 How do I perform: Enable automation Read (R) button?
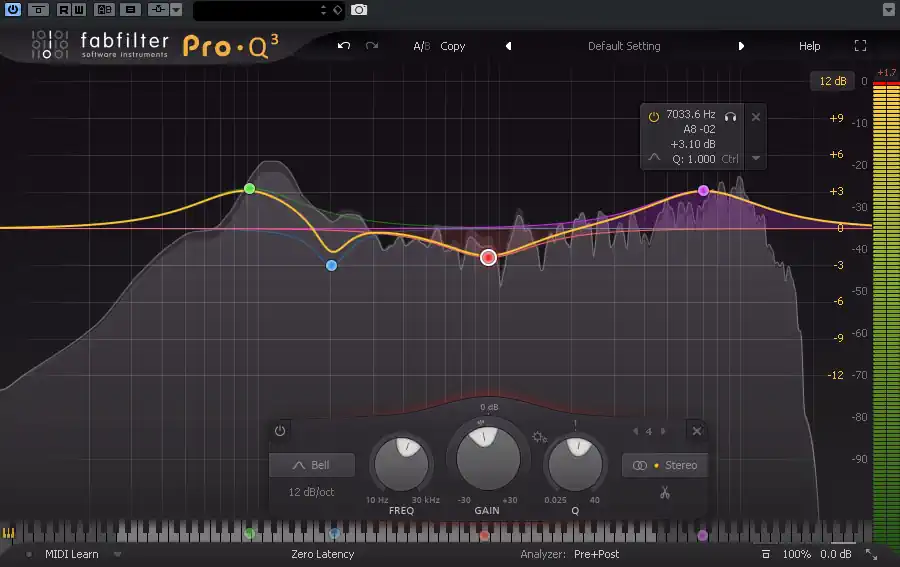(x=64, y=9)
